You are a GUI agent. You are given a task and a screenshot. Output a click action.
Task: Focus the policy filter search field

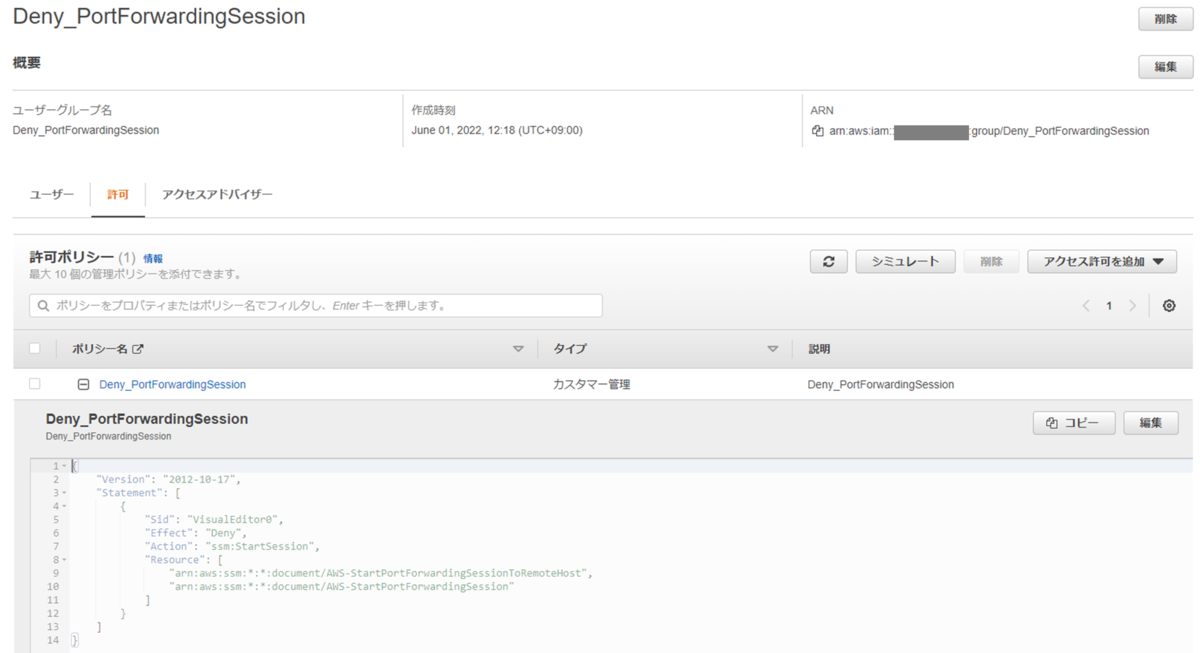coord(316,305)
